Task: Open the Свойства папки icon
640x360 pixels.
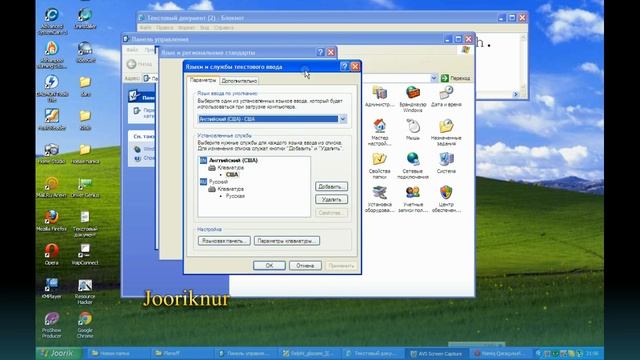Action: [x=380, y=165]
